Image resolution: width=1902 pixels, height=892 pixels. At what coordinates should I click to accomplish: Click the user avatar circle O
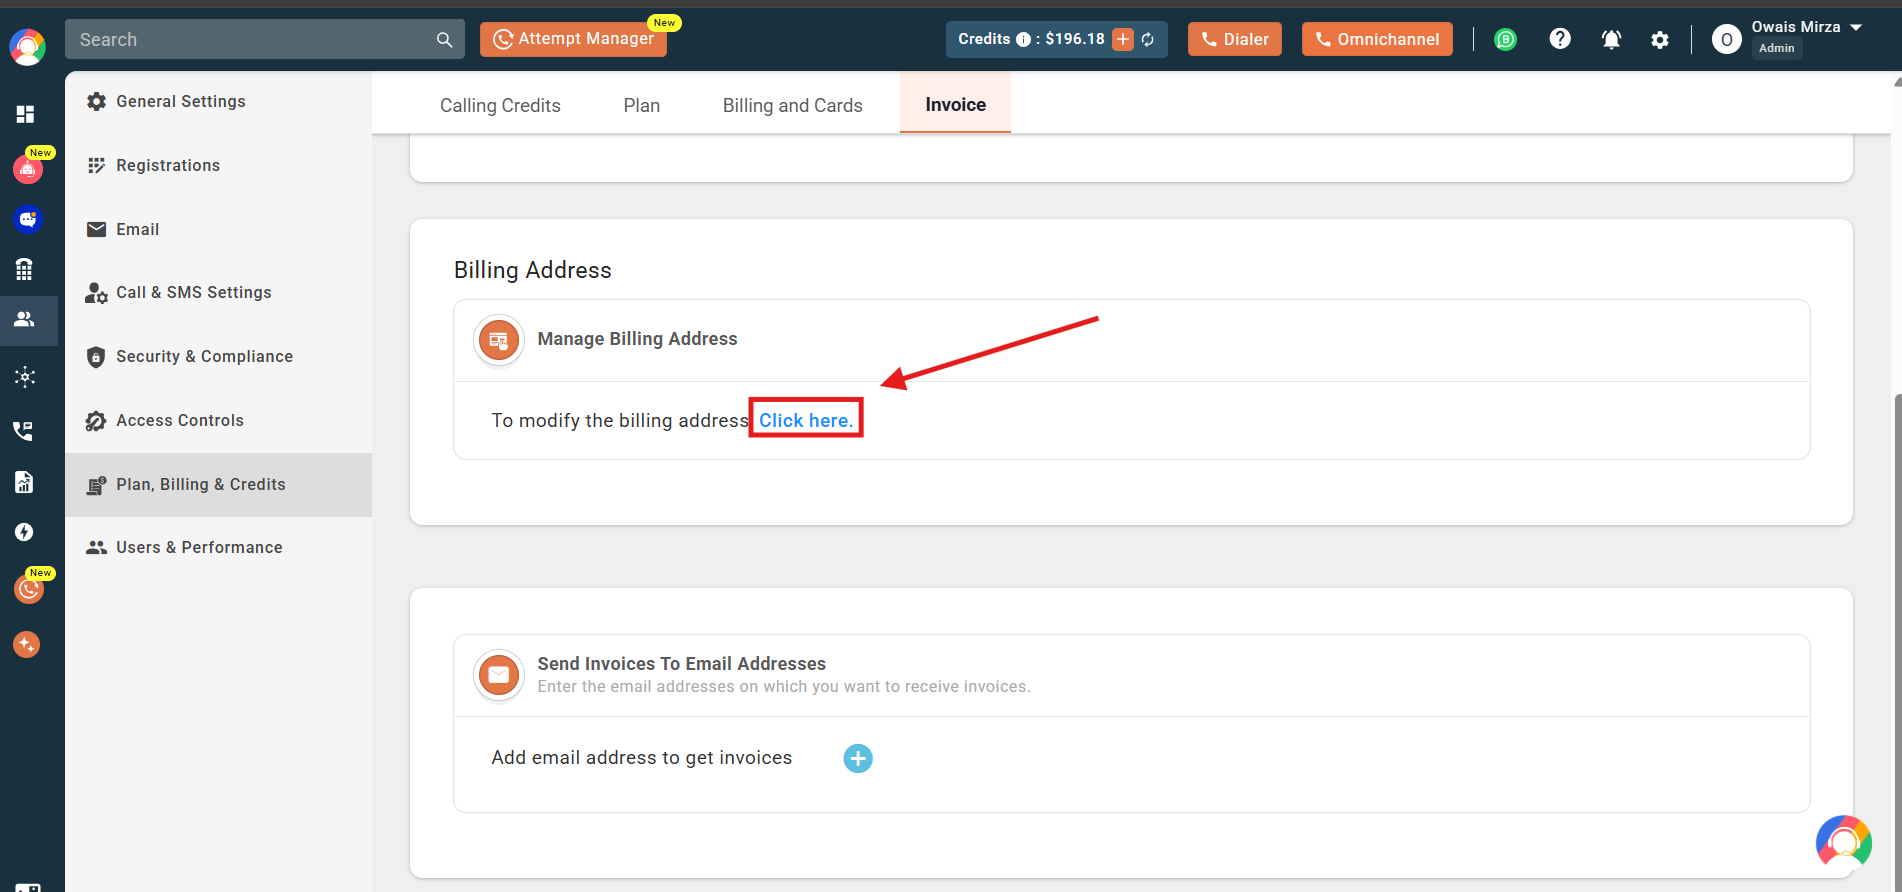pos(1727,39)
